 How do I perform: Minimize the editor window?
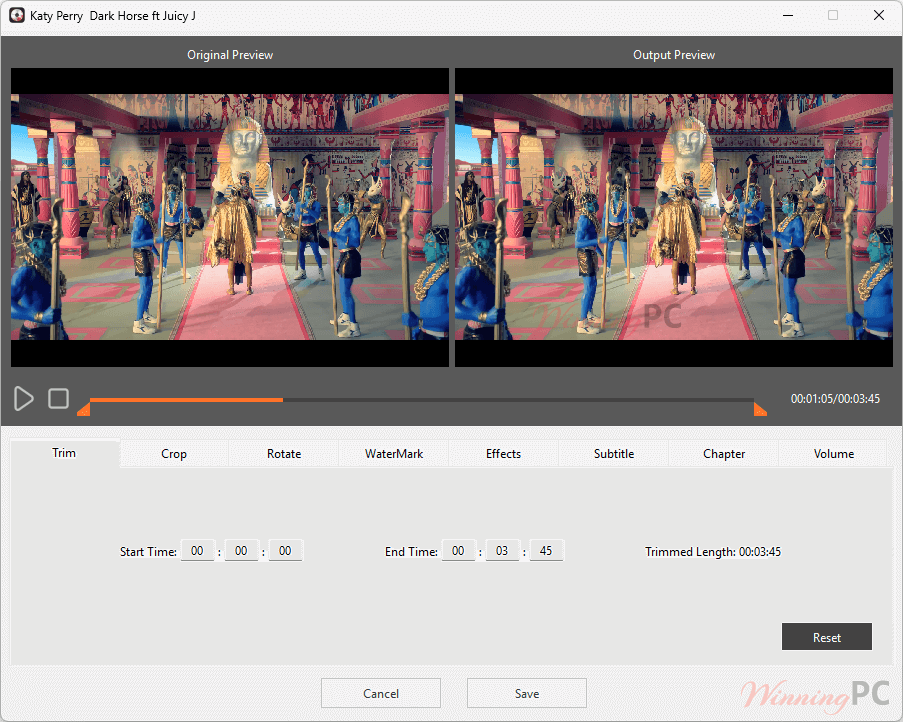(788, 16)
